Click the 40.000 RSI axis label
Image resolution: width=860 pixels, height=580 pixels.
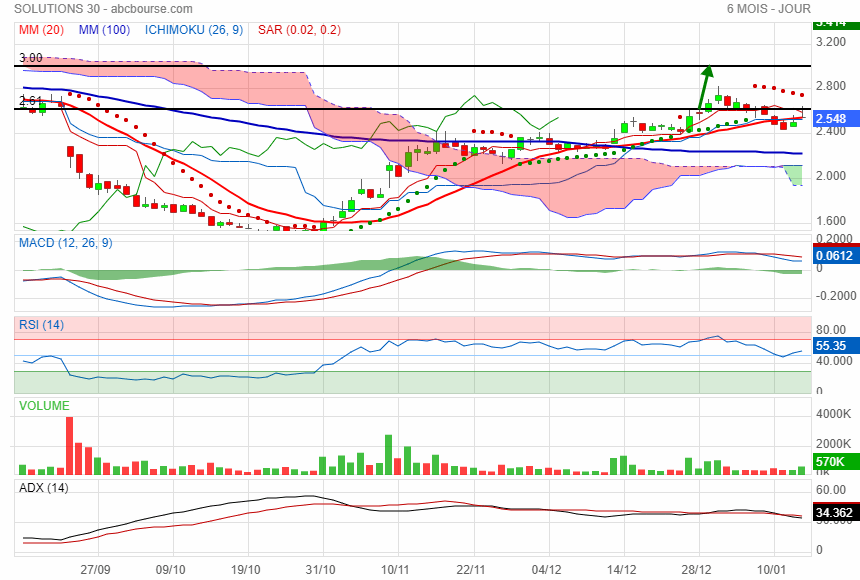pos(834,361)
